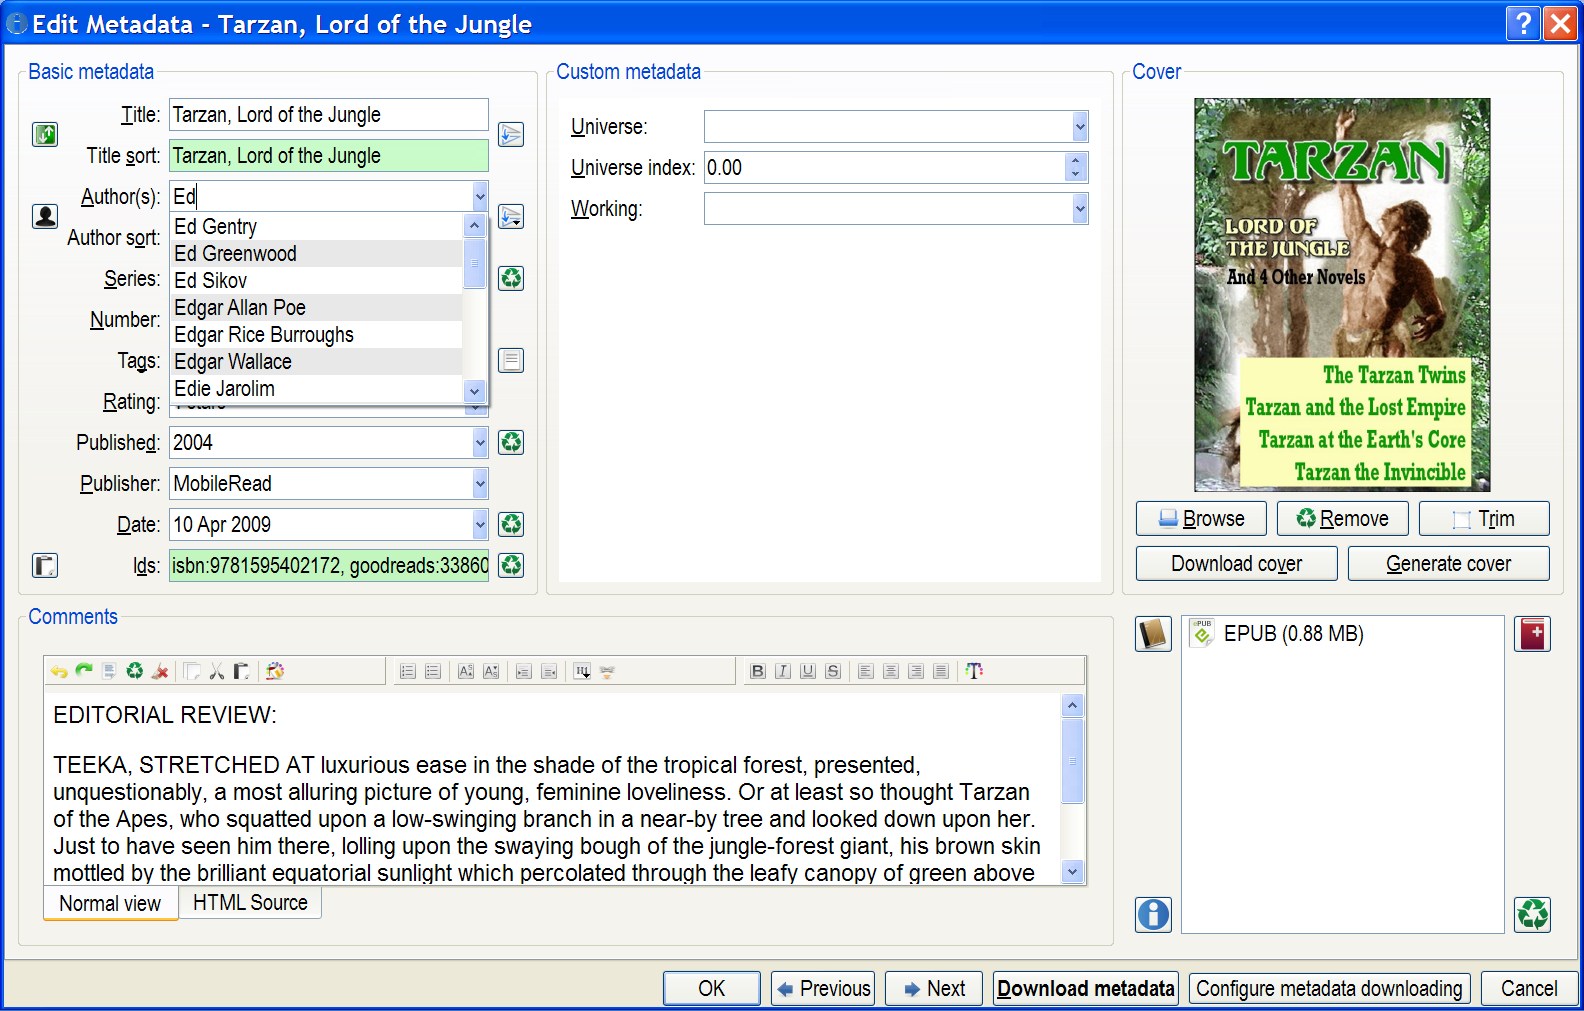Expand the Universe dropdown

tap(1080, 126)
